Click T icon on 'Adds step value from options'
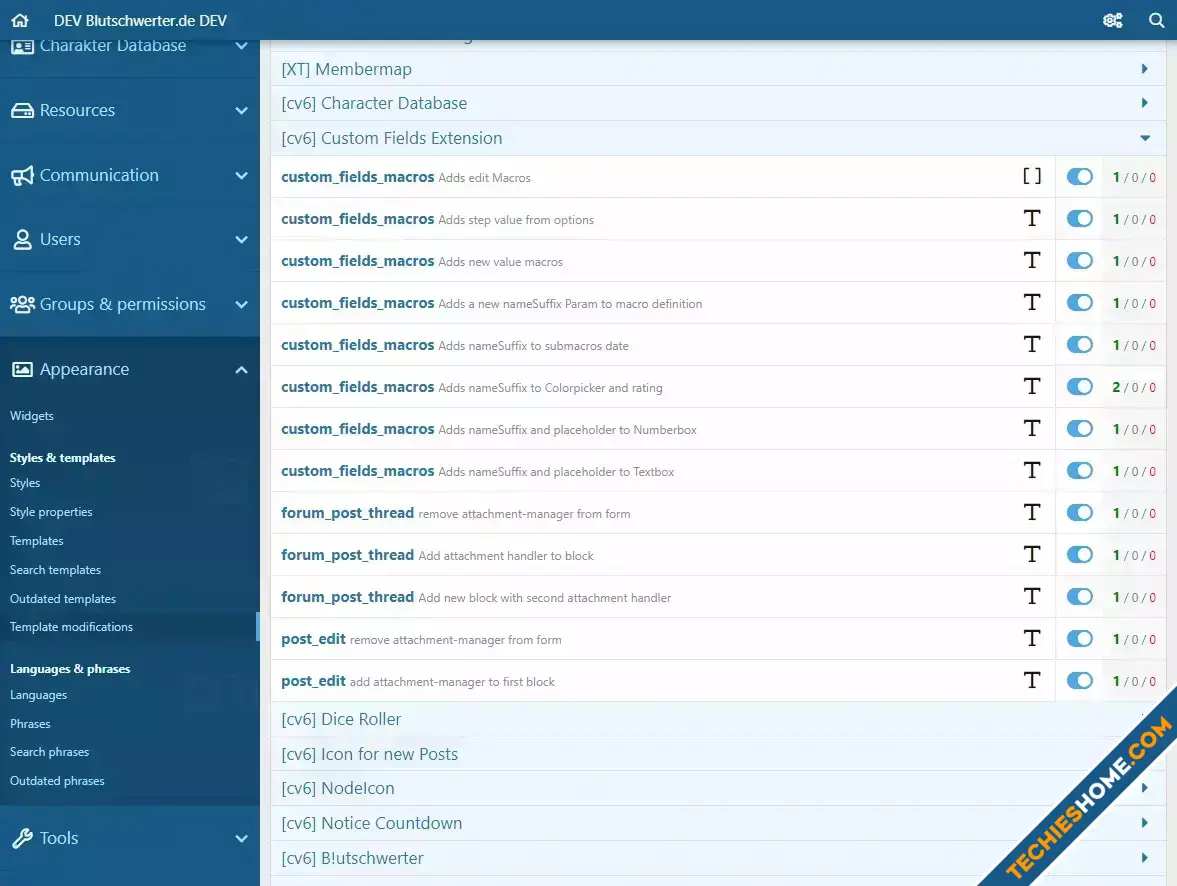Viewport: 1177px width, 886px height. tap(1032, 218)
